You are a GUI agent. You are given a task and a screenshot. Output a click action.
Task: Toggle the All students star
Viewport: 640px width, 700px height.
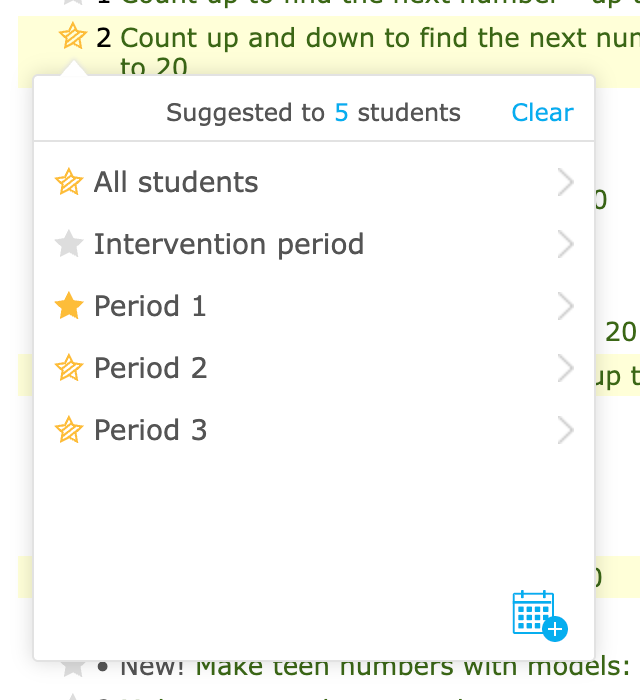69,182
